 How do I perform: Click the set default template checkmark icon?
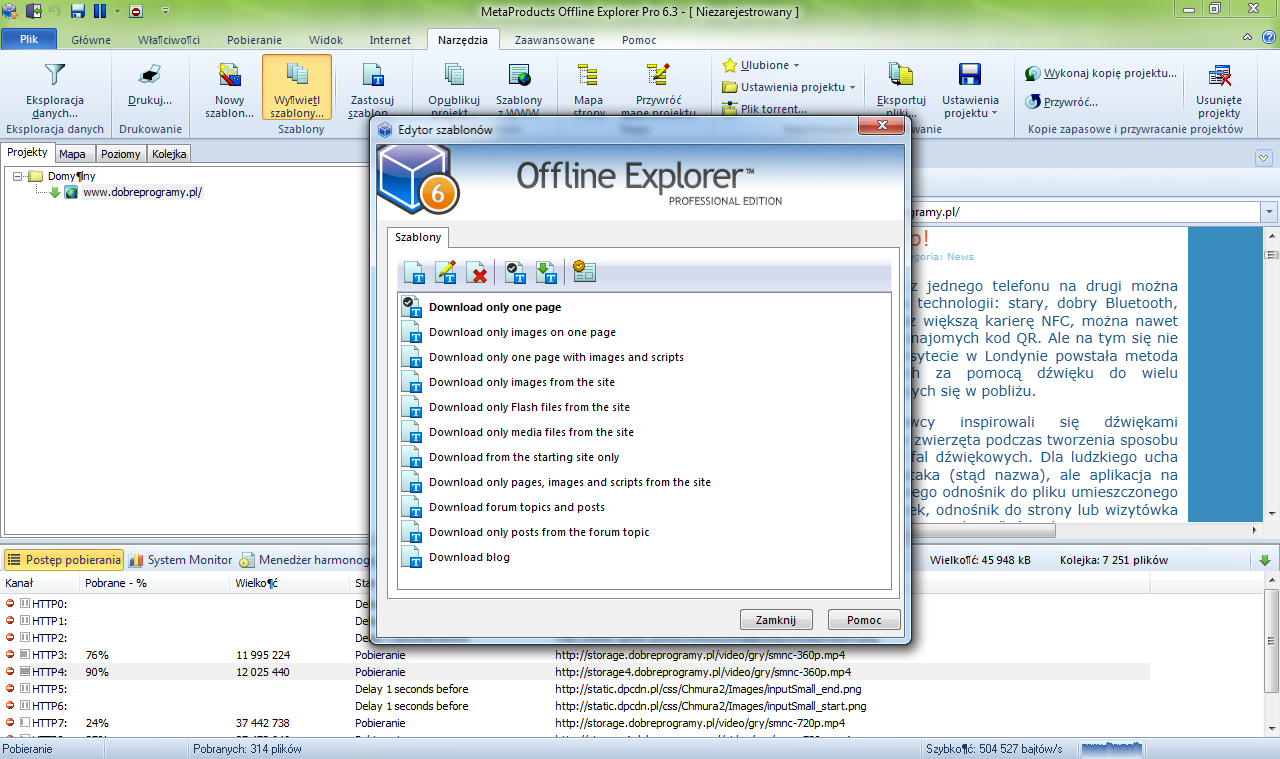(516, 272)
